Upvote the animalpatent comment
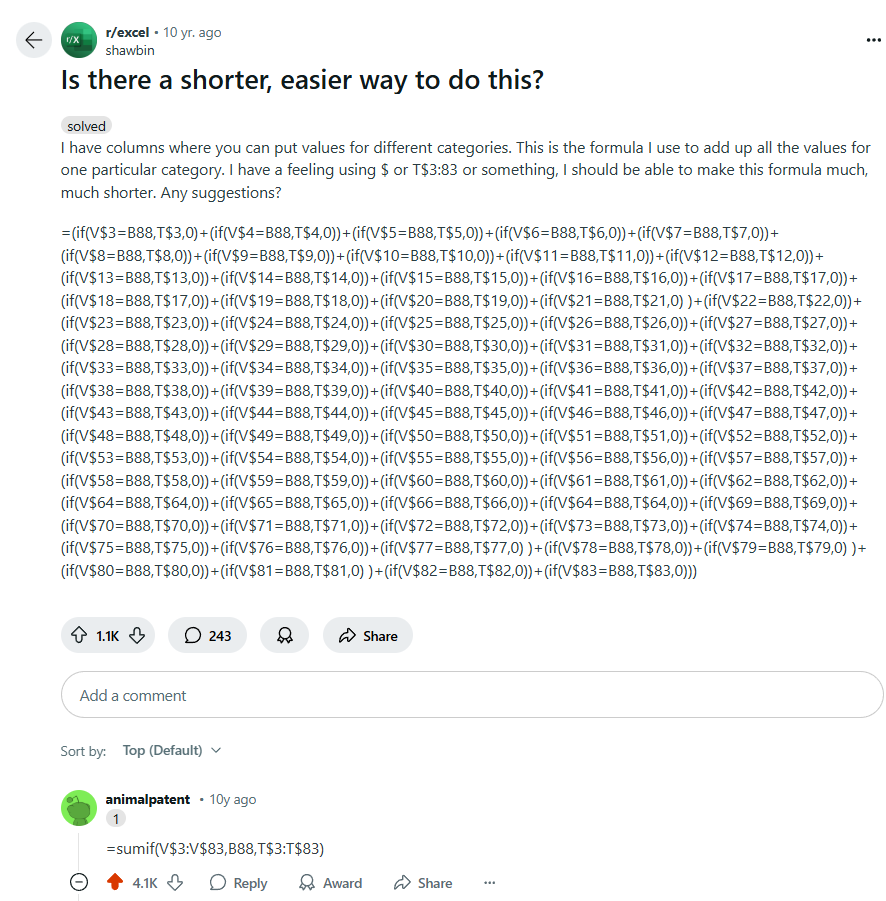 click(x=114, y=883)
